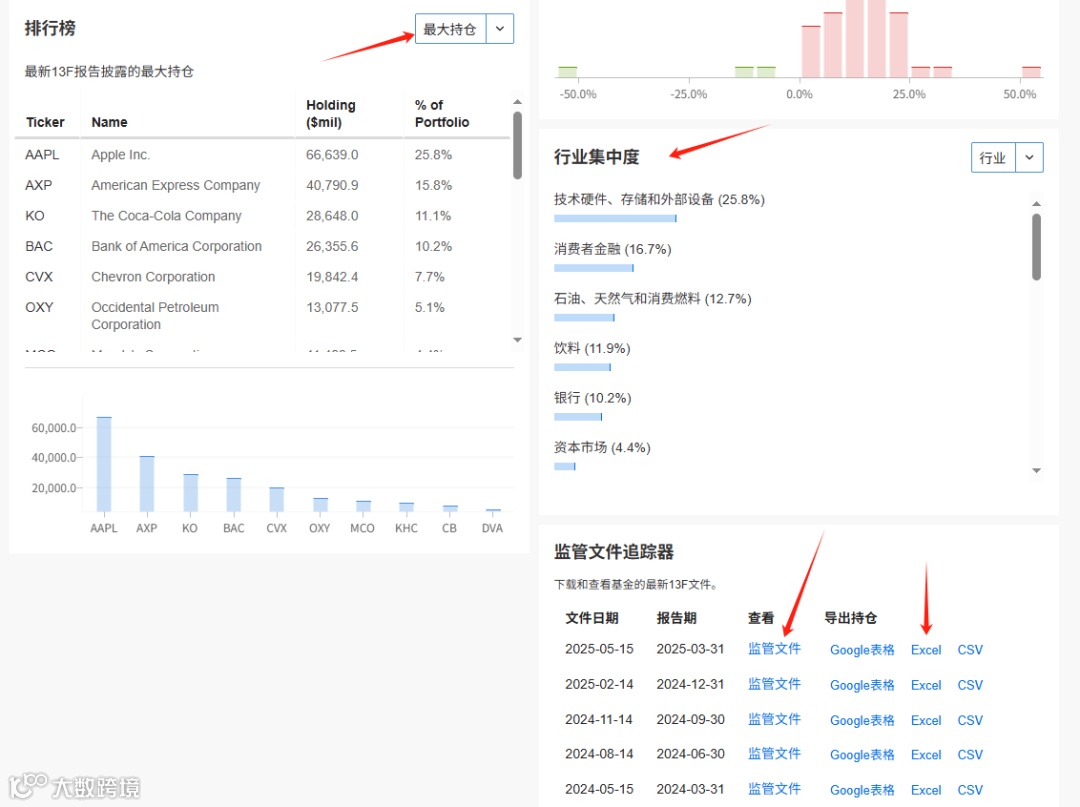1080x807 pixels.
Task: Open 监管文件 for 2024-08-14 filing
Action: pyautogui.click(x=774, y=753)
